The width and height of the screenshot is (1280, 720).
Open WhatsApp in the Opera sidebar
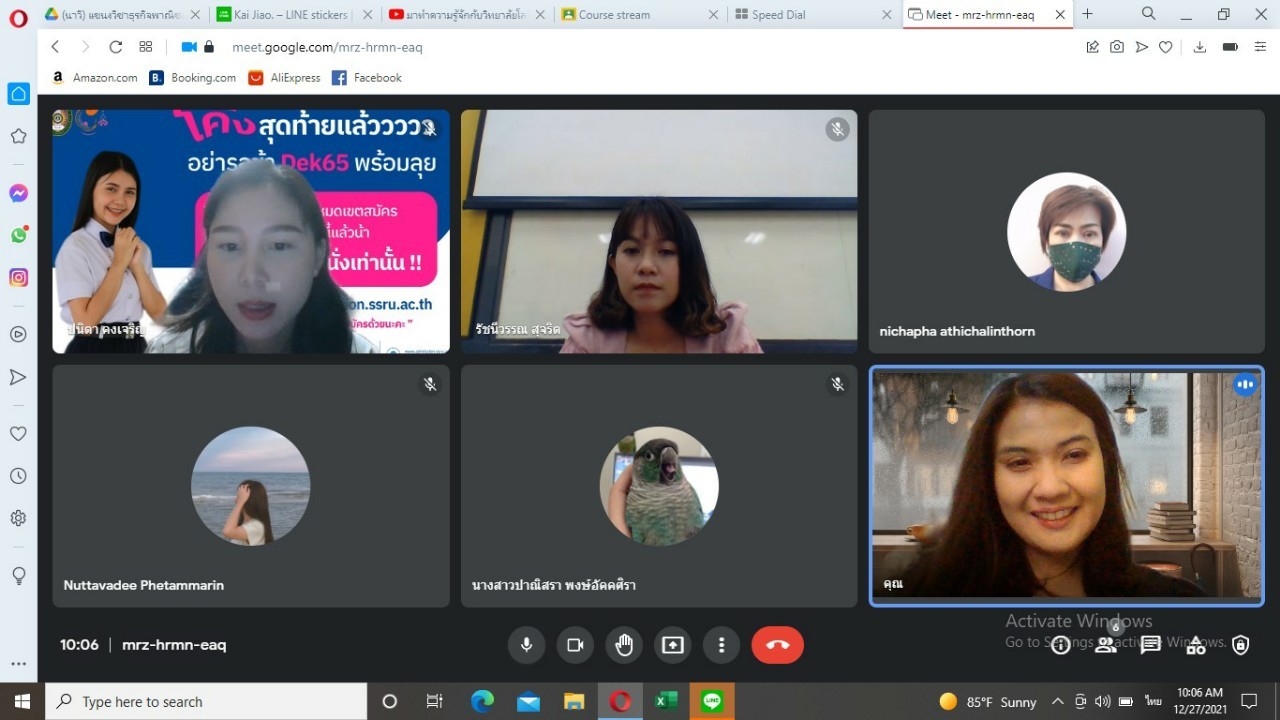tap(18, 235)
